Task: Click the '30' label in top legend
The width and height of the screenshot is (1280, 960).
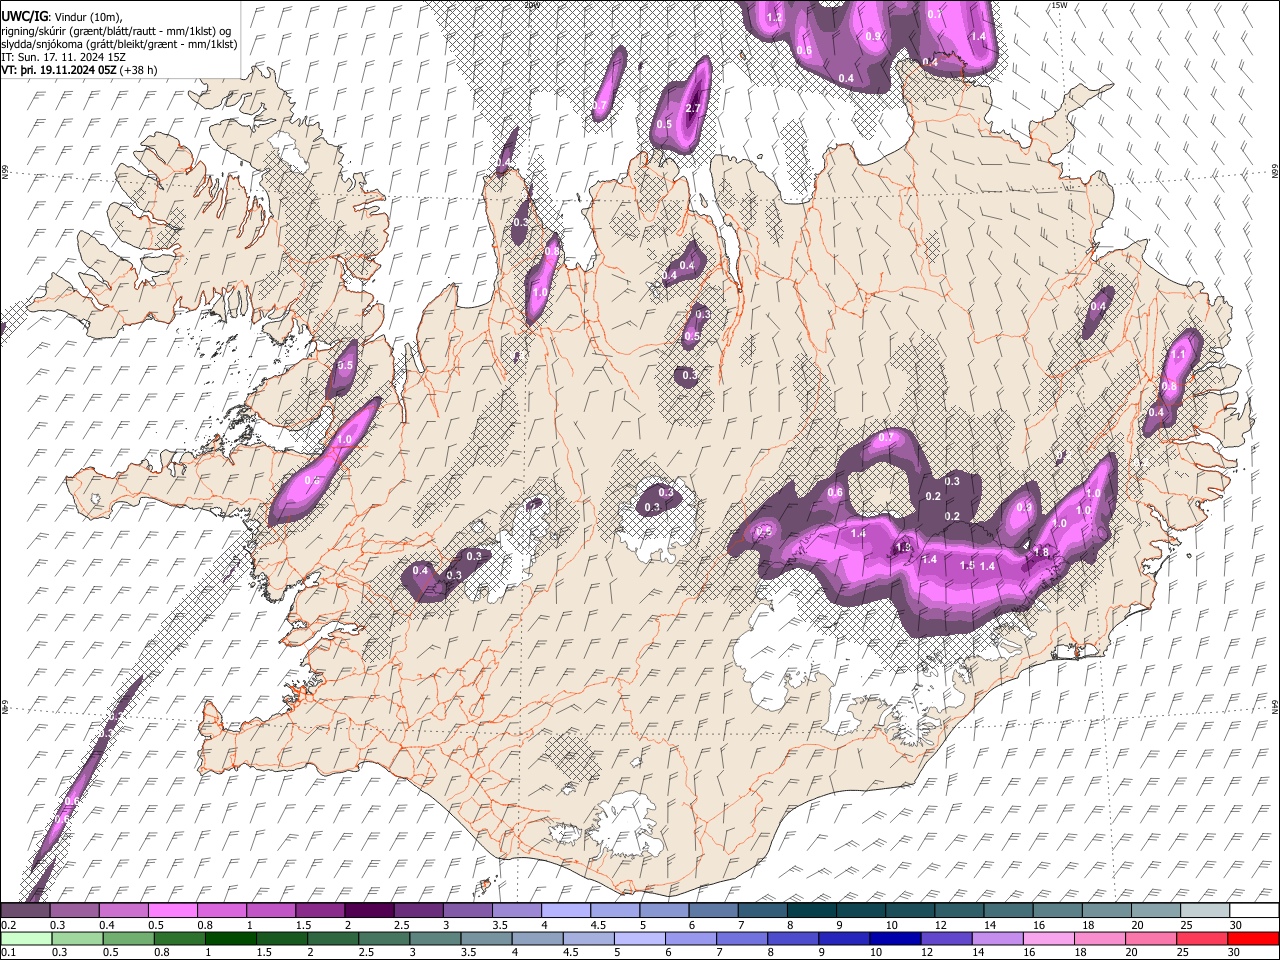Action: pyautogui.click(x=1235, y=925)
